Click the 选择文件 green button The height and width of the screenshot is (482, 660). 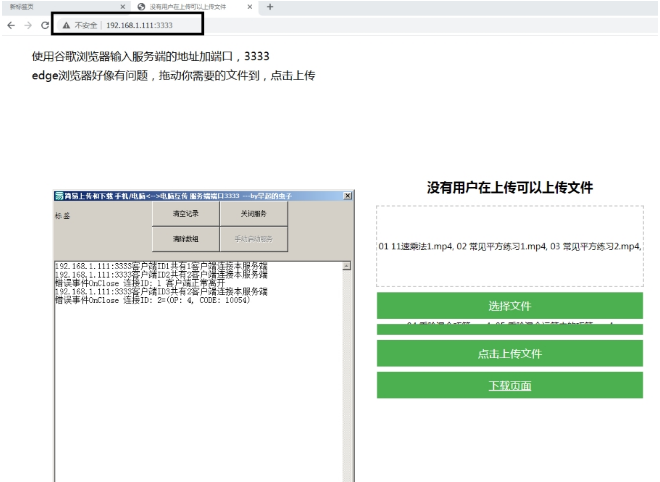(510, 306)
